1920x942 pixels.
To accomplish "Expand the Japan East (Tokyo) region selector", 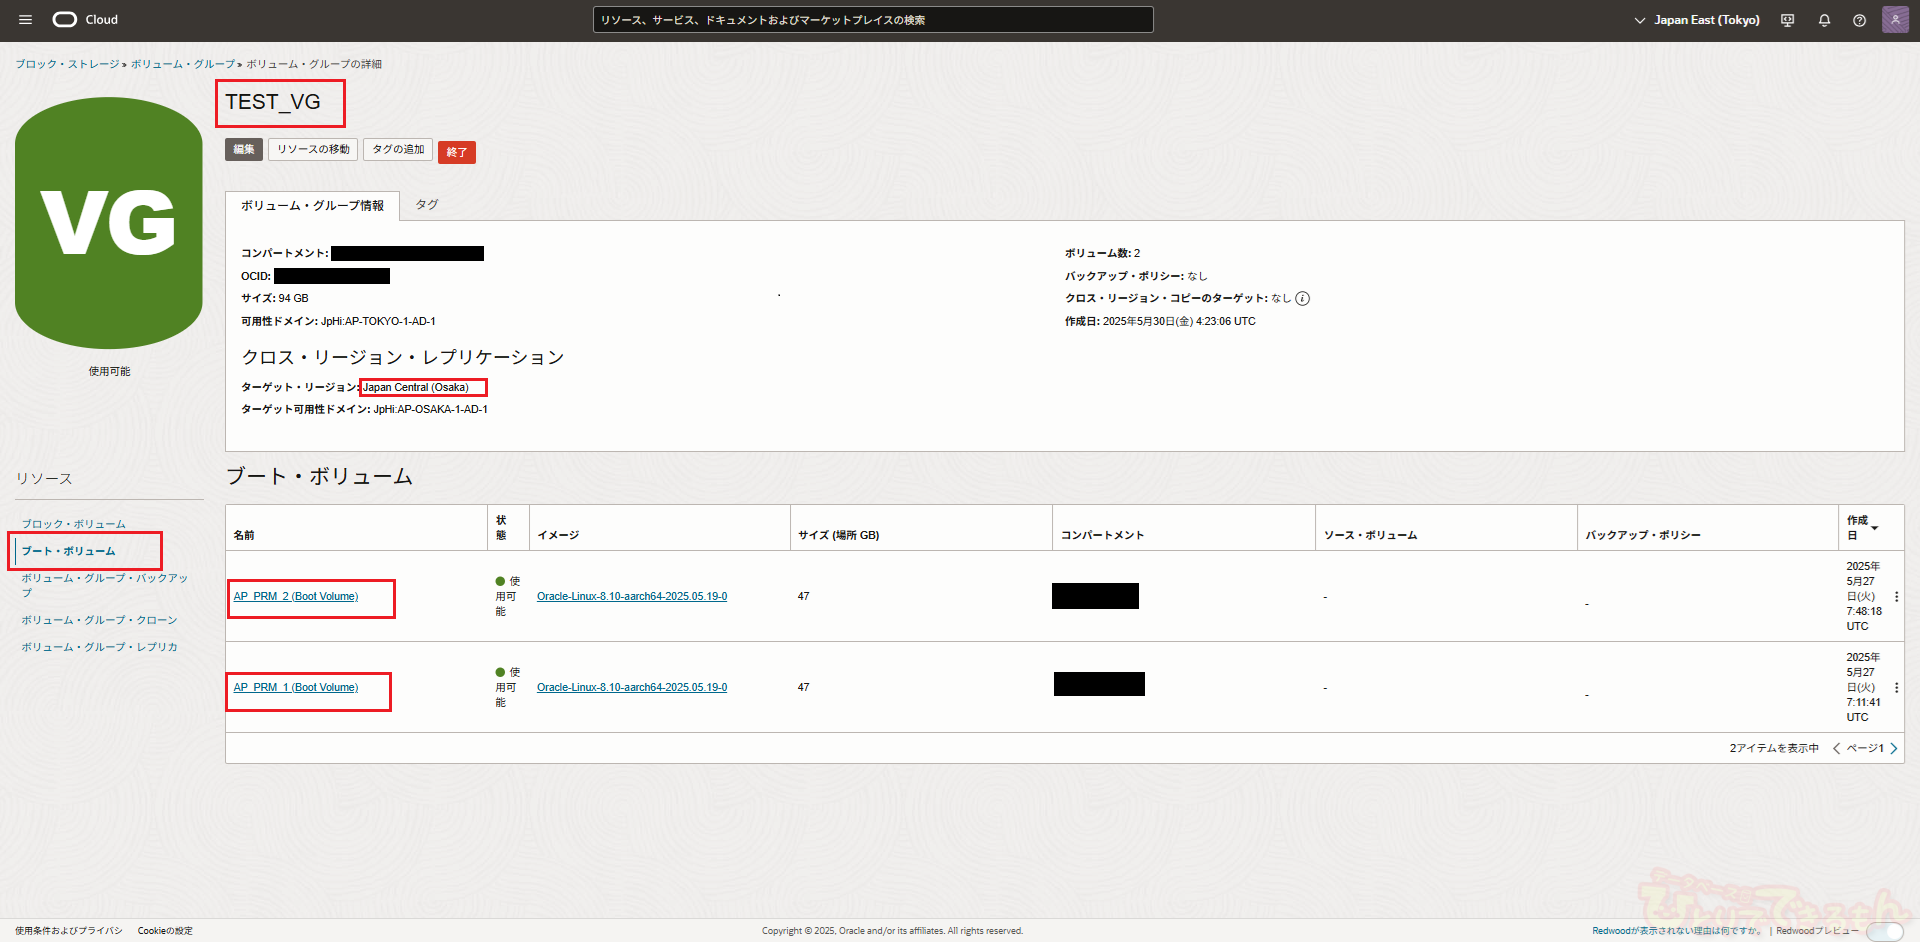I will (x=1697, y=20).
